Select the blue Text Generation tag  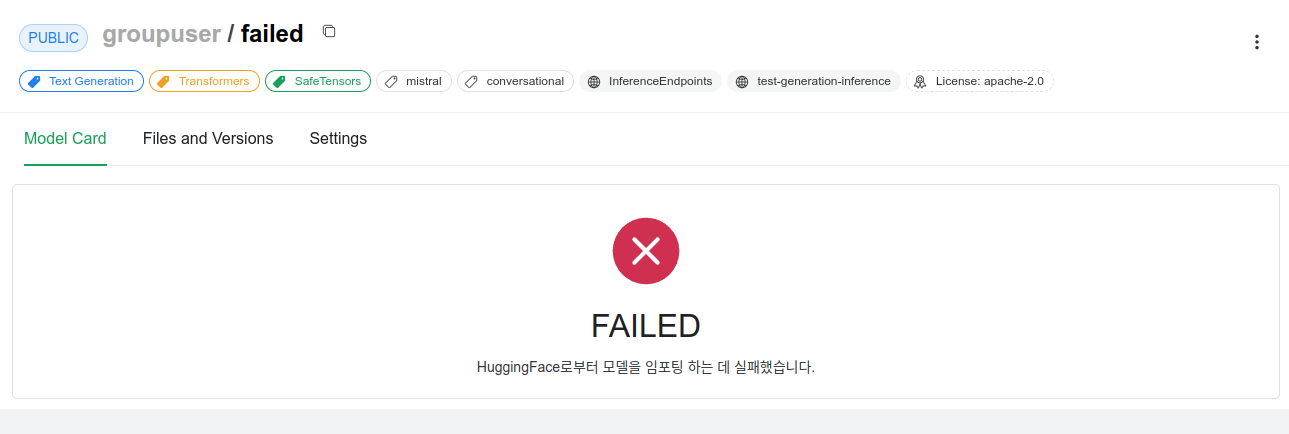tap(81, 81)
